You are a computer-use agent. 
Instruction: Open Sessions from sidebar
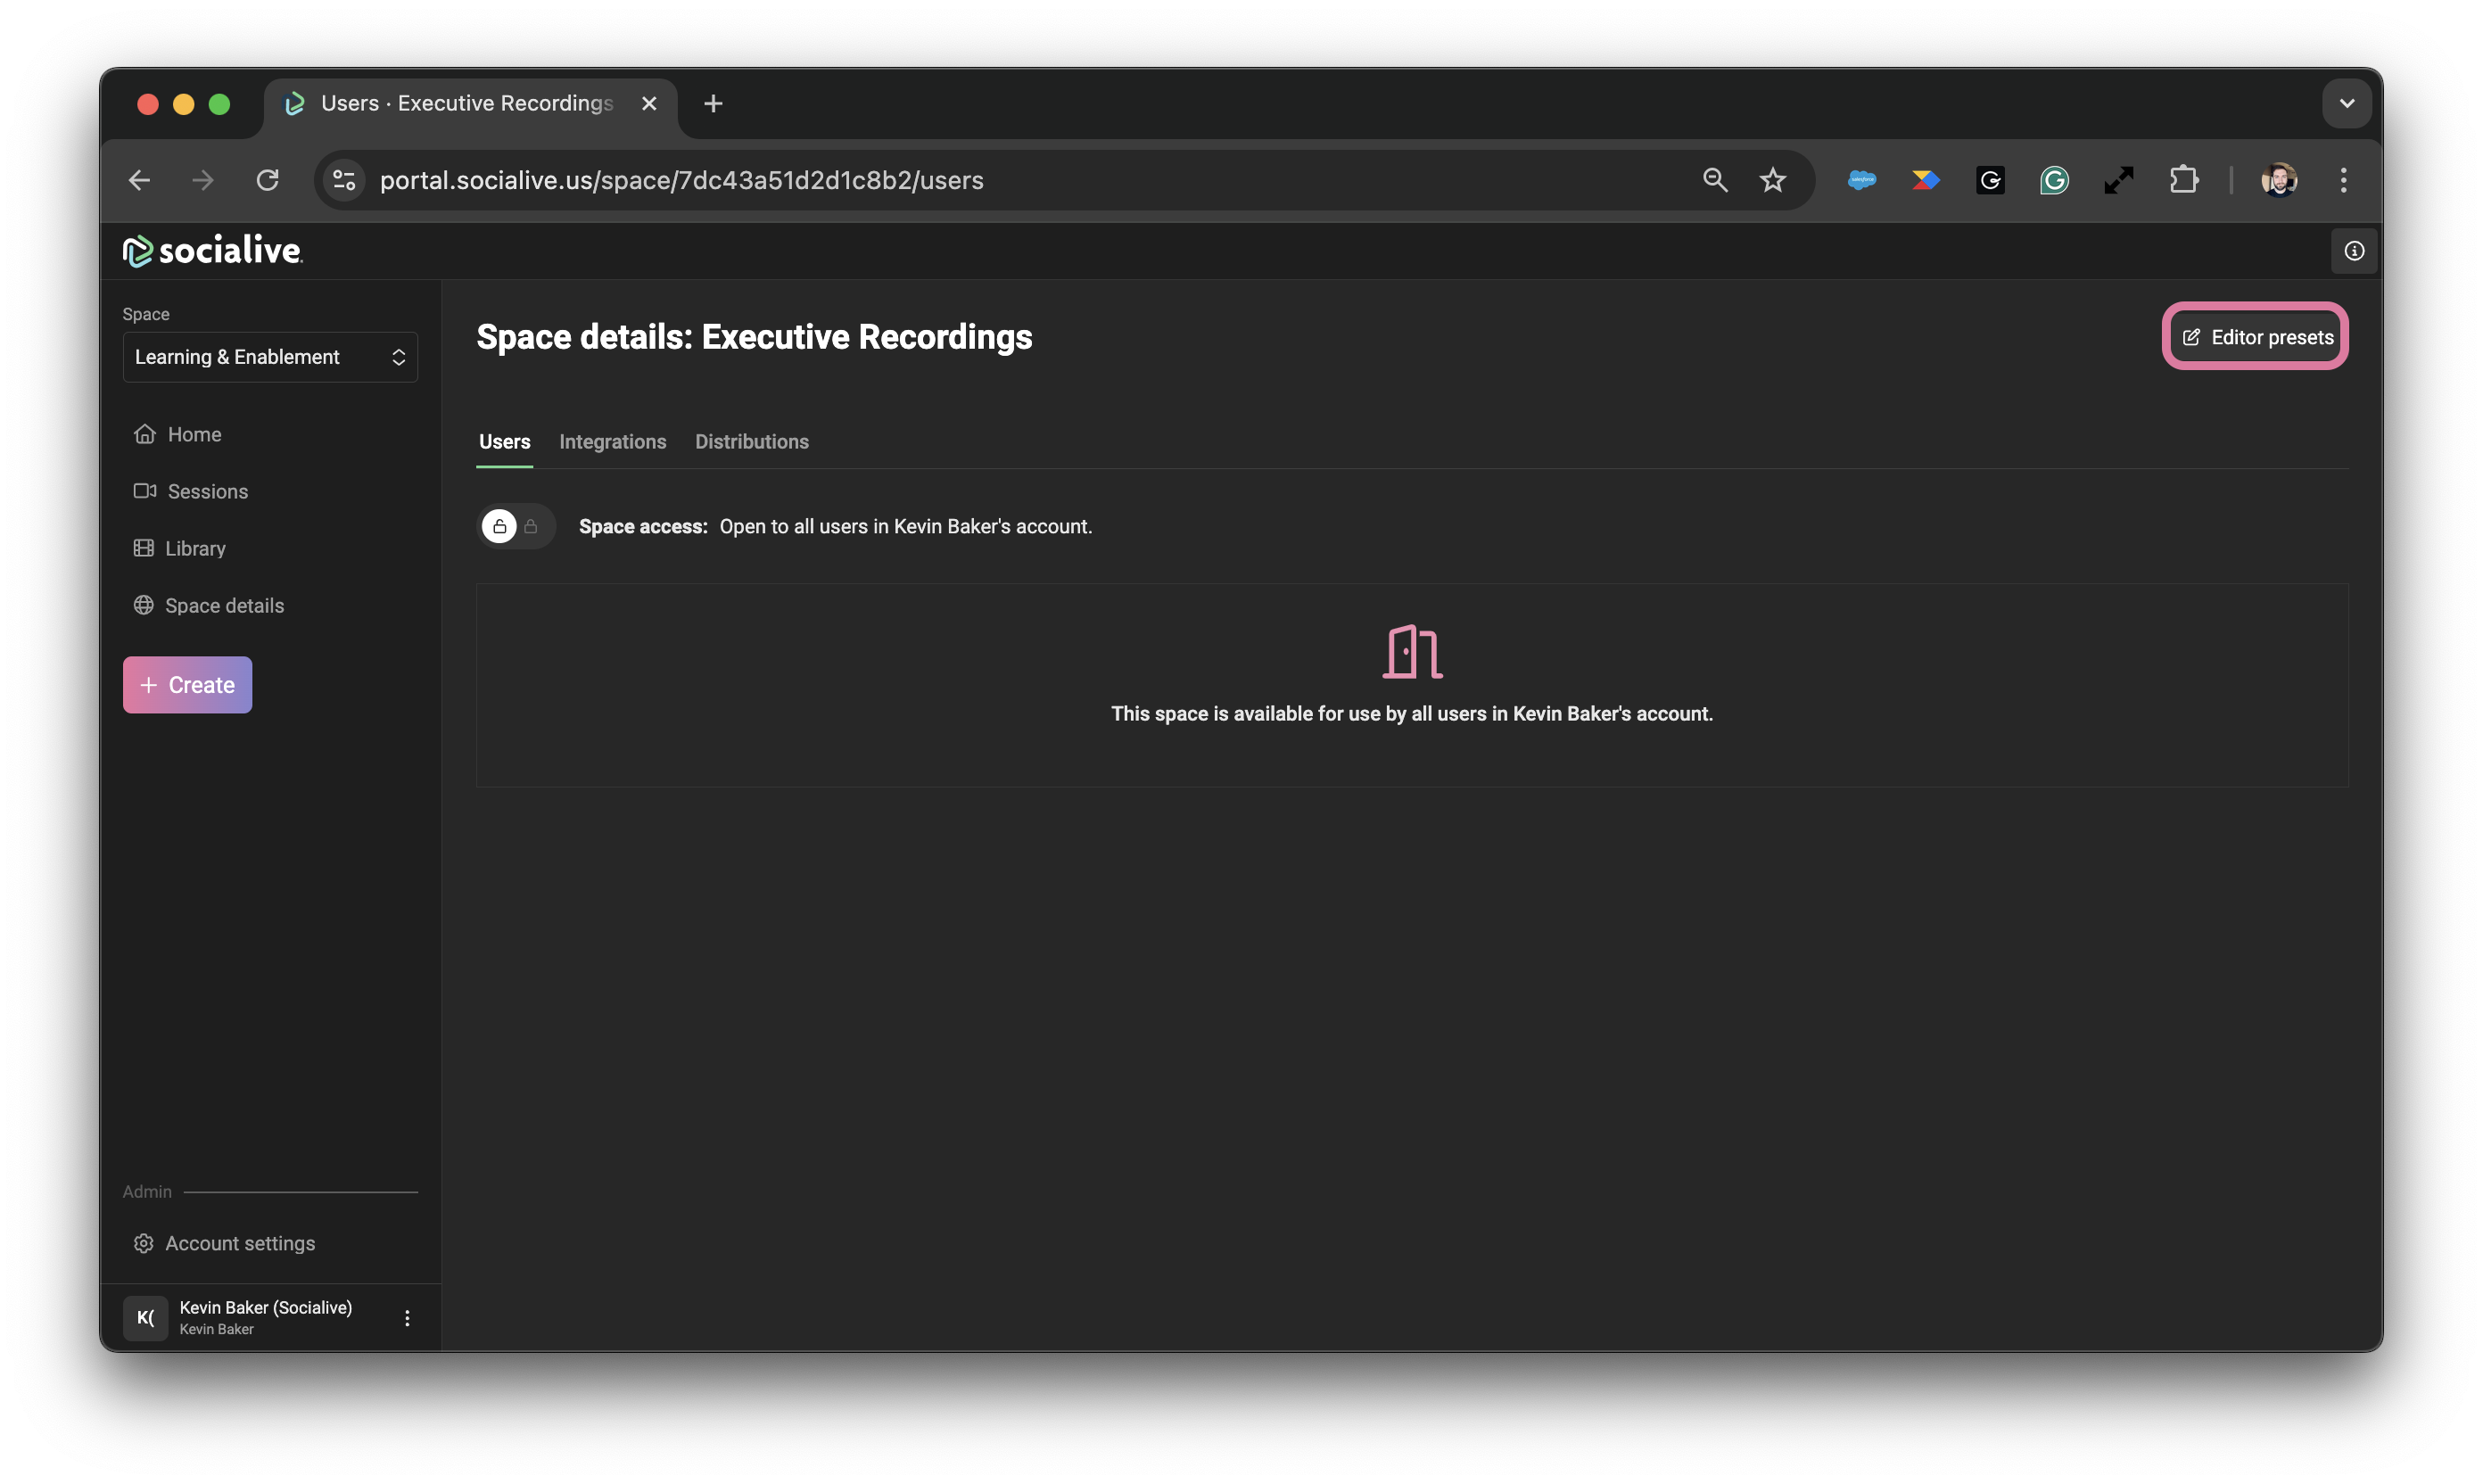(207, 491)
